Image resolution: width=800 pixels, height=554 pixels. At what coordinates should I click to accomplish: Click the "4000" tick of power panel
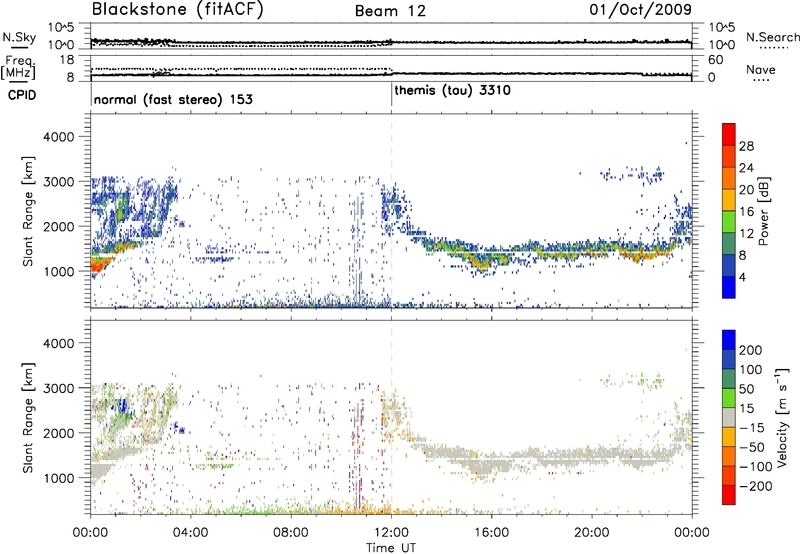[x=58, y=137]
